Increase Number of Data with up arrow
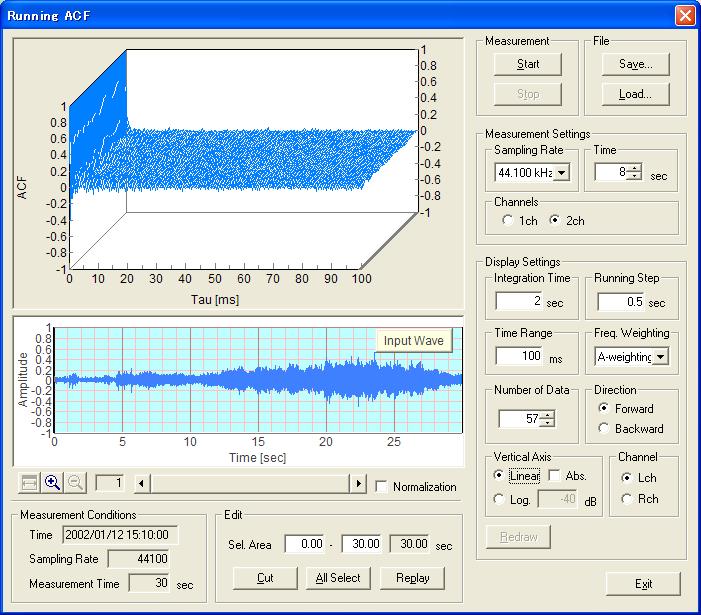Screen dimensions: 701x615 click(547, 414)
